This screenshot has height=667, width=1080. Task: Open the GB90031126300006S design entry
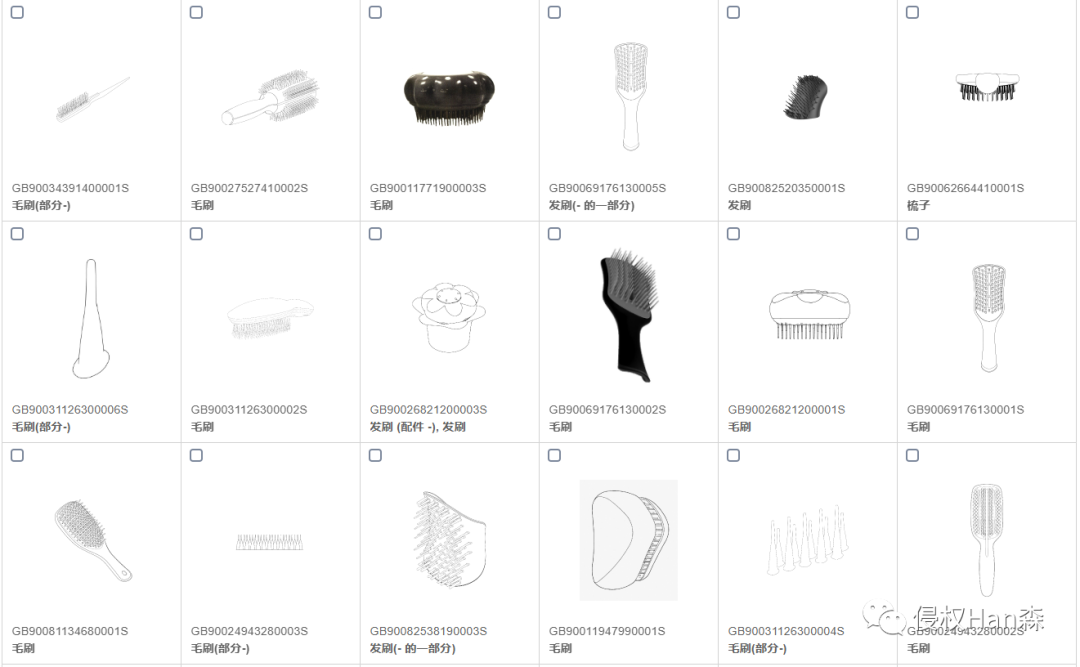point(70,410)
